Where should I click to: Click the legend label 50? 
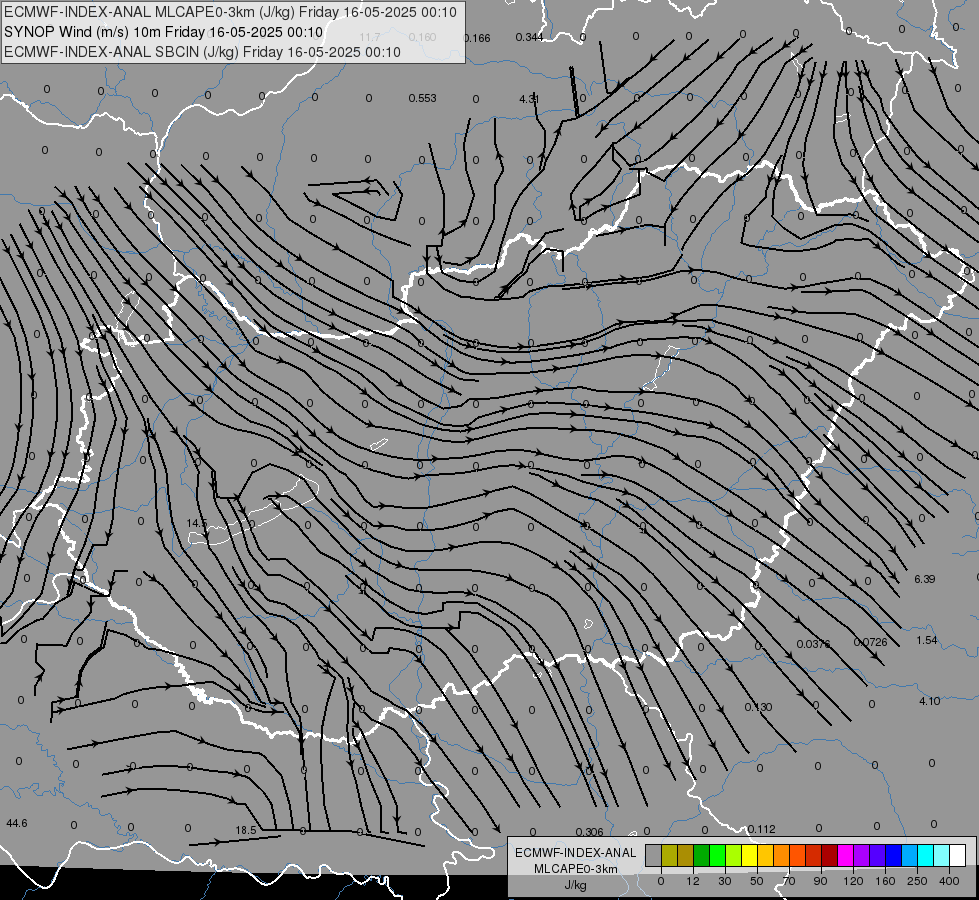click(x=757, y=881)
